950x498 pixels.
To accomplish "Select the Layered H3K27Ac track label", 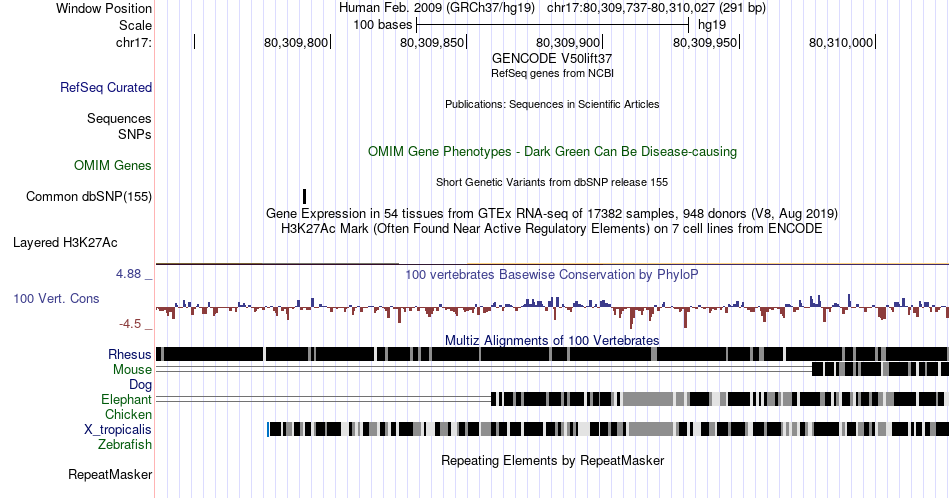I will click(65, 242).
